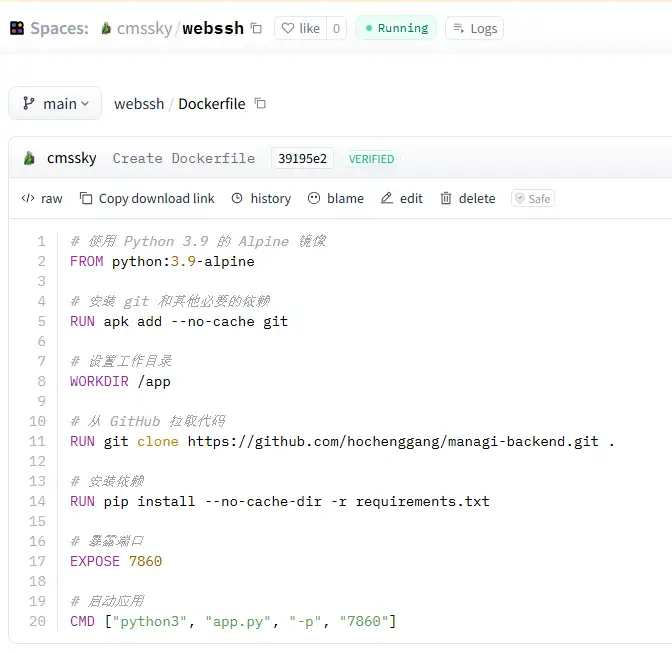The image size is (672, 653).
Task: Click the cmssky commit author avatar
Action: click(x=29, y=158)
